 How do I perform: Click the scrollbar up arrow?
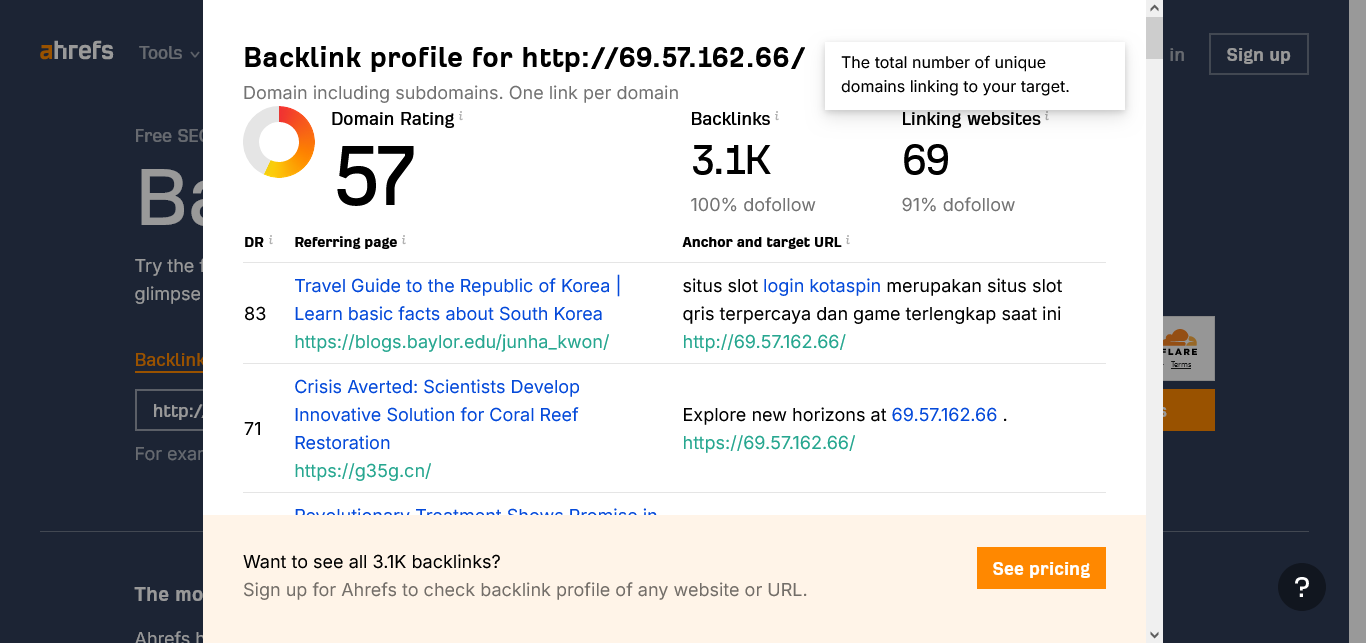(x=1155, y=8)
